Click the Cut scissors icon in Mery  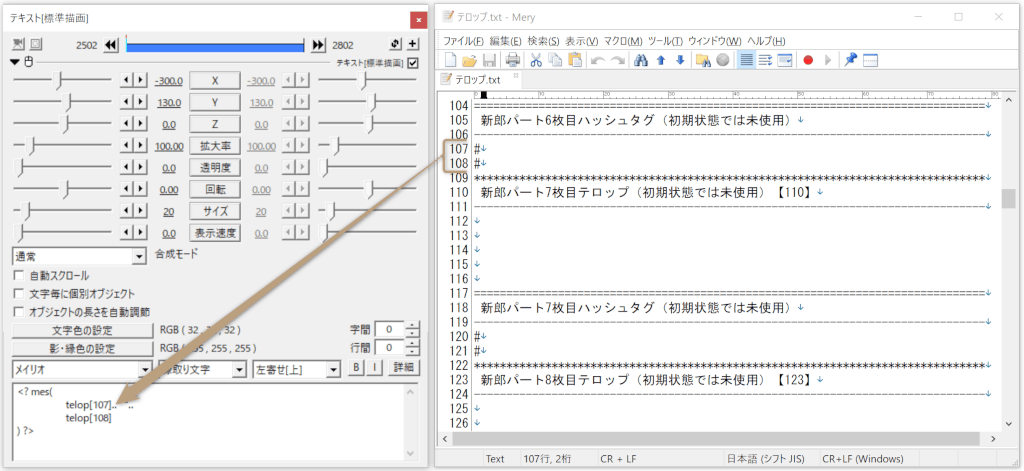click(536, 60)
